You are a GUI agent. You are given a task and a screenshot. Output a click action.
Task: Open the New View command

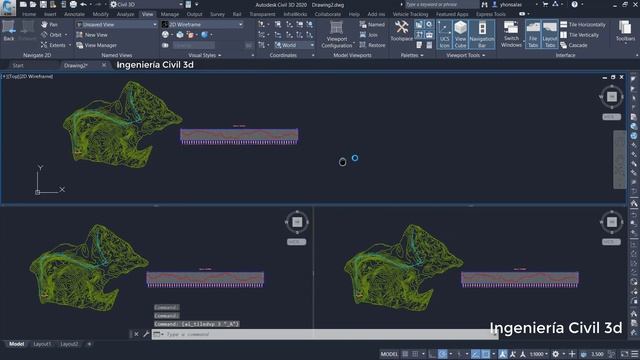pyautogui.click(x=92, y=35)
